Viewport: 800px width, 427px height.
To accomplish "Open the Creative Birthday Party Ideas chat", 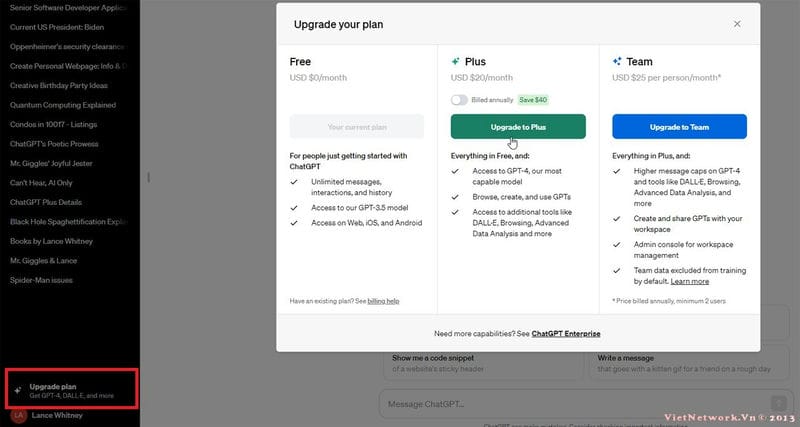I will point(62,85).
